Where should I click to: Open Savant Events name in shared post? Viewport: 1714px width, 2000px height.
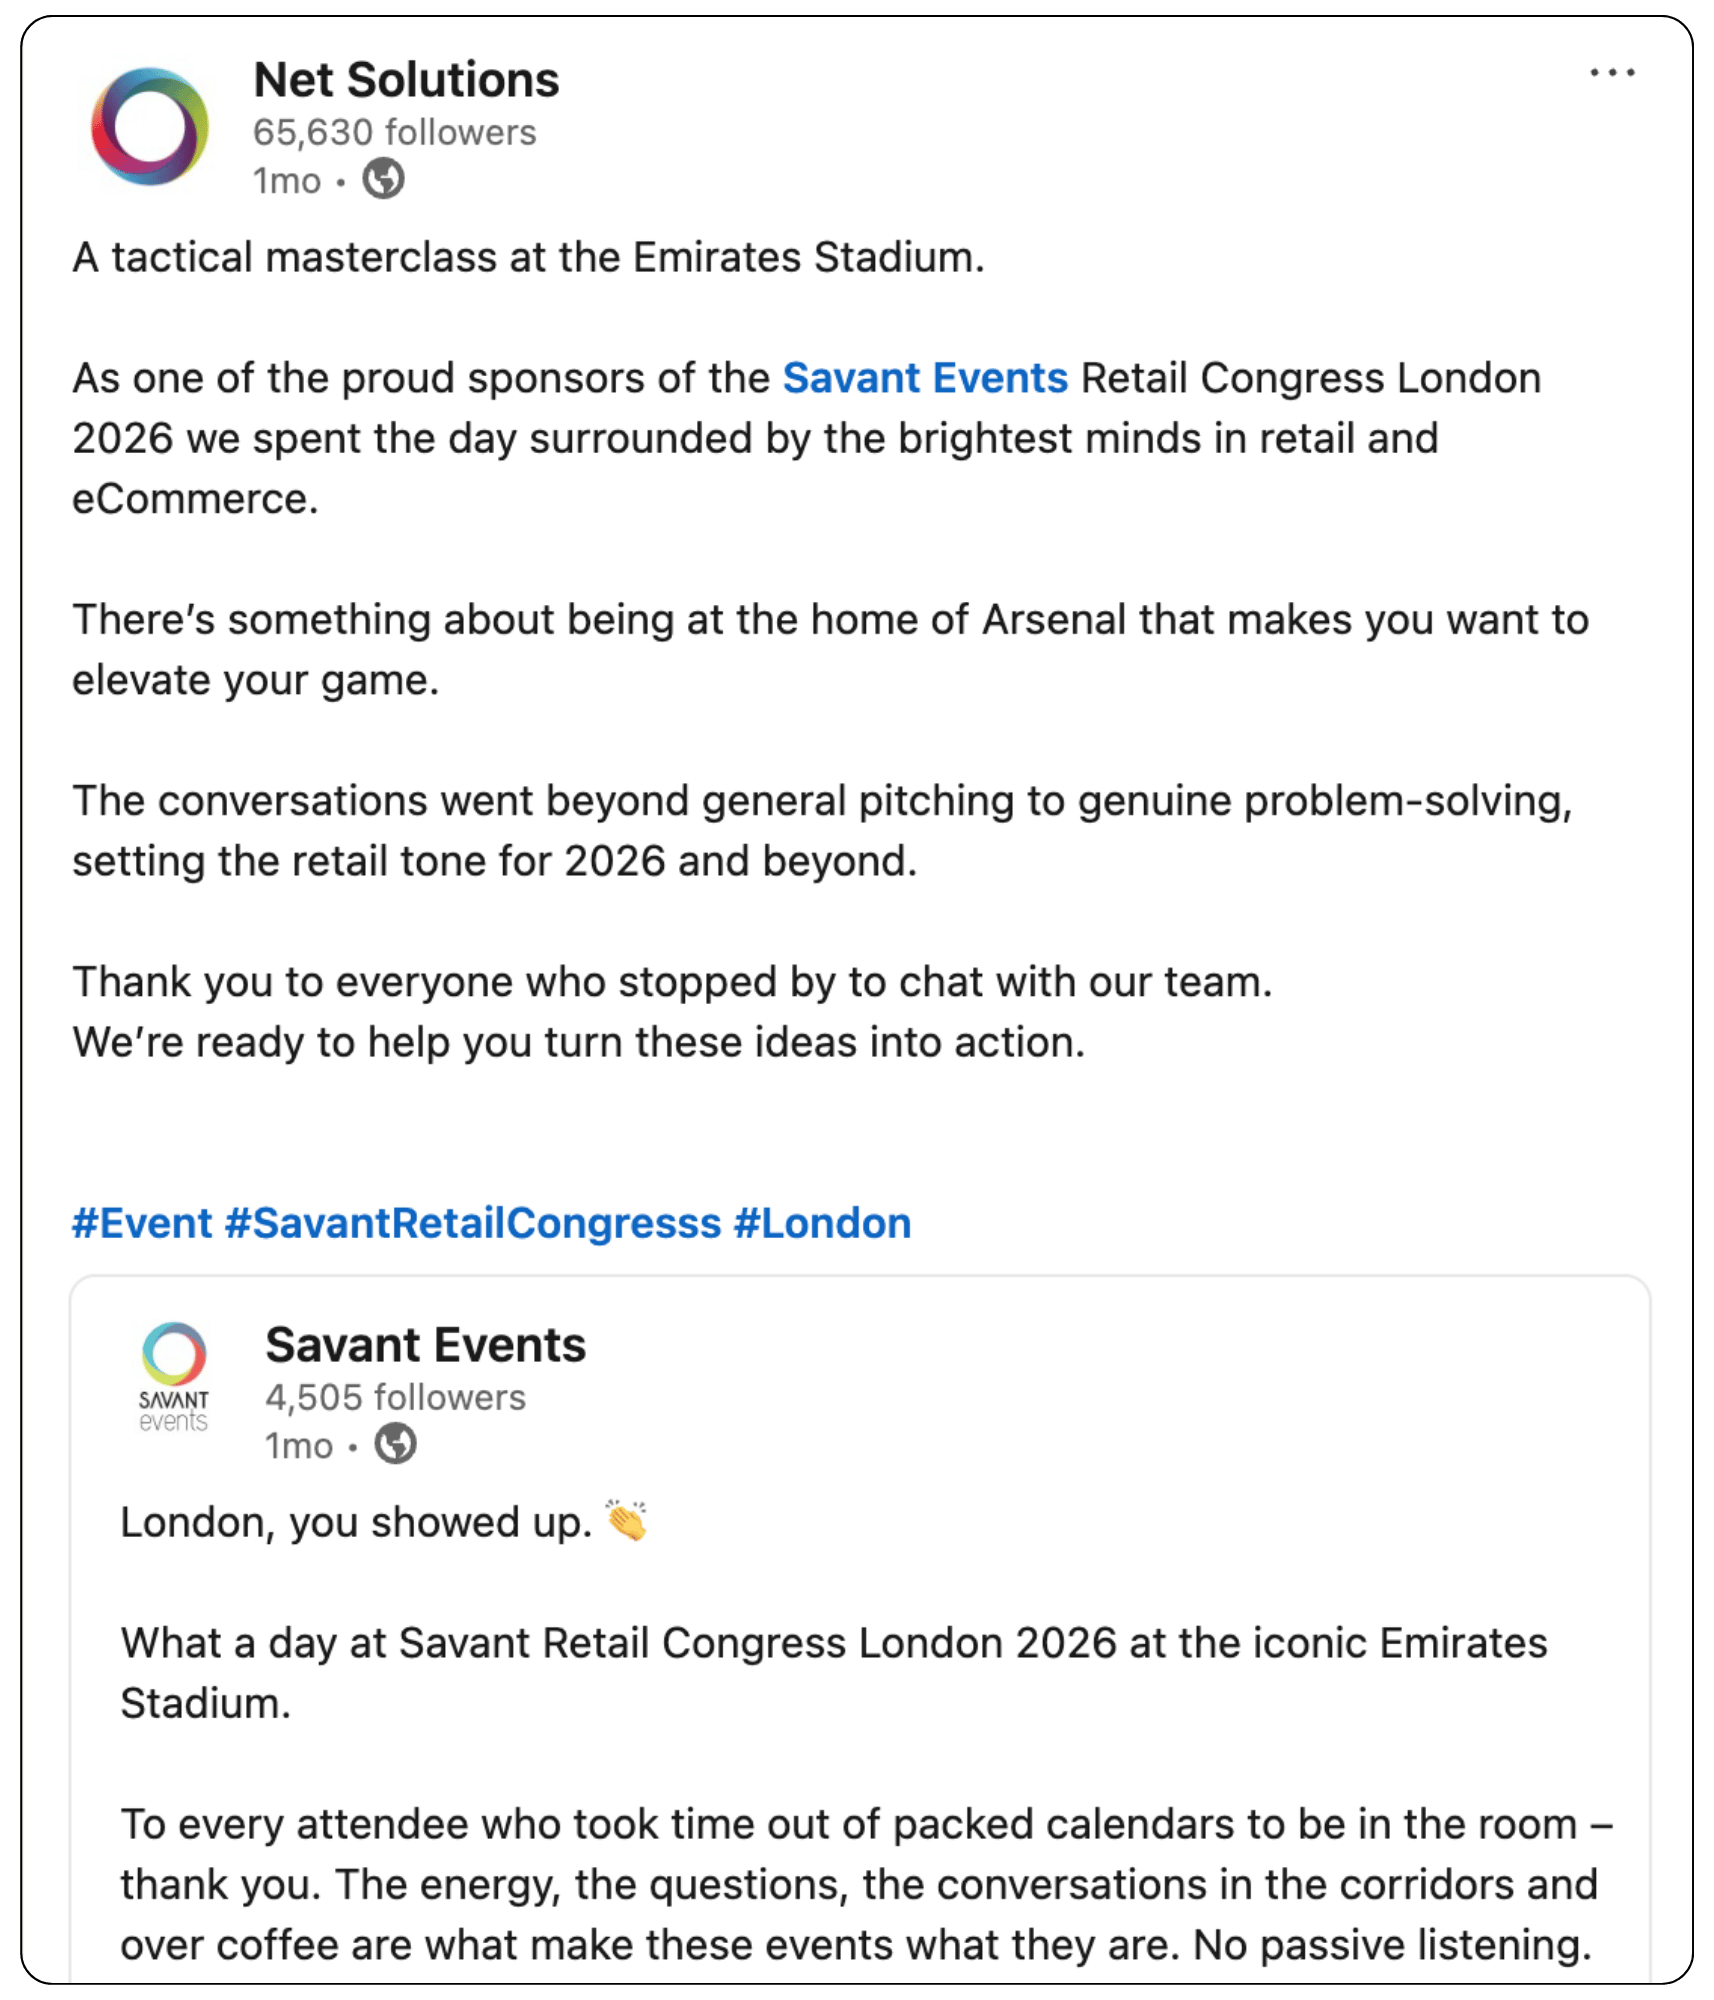[425, 1345]
